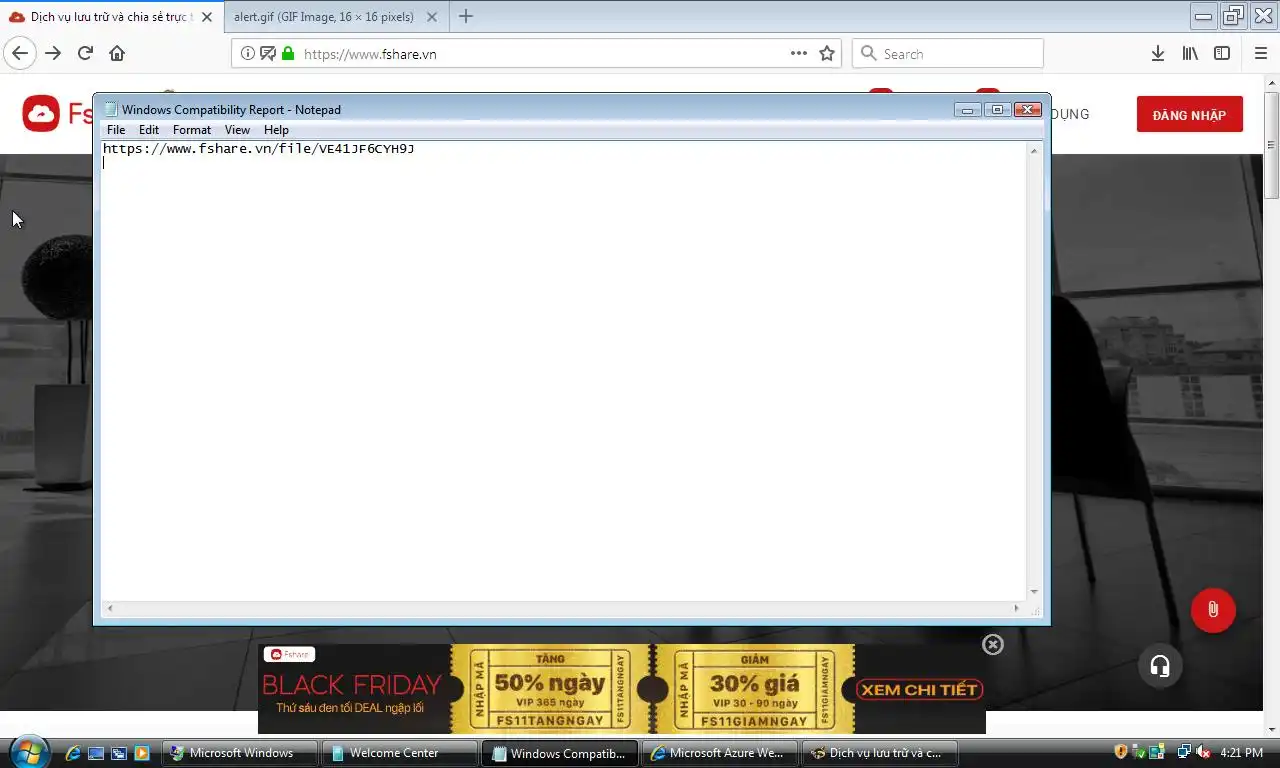Click the fshare.vn link text in Notepad
This screenshot has height=768, width=1280.
(259, 149)
